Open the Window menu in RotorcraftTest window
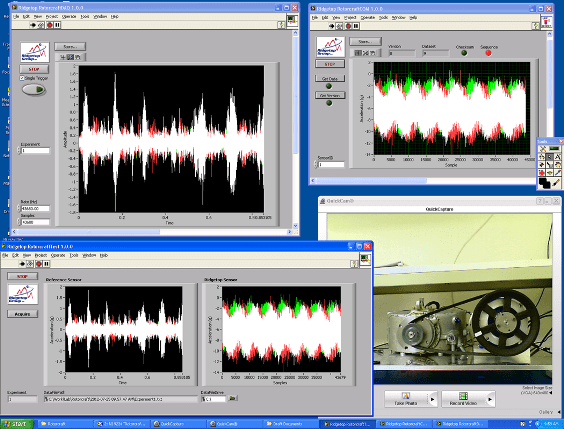This screenshot has width=564, height=429. tap(89, 255)
